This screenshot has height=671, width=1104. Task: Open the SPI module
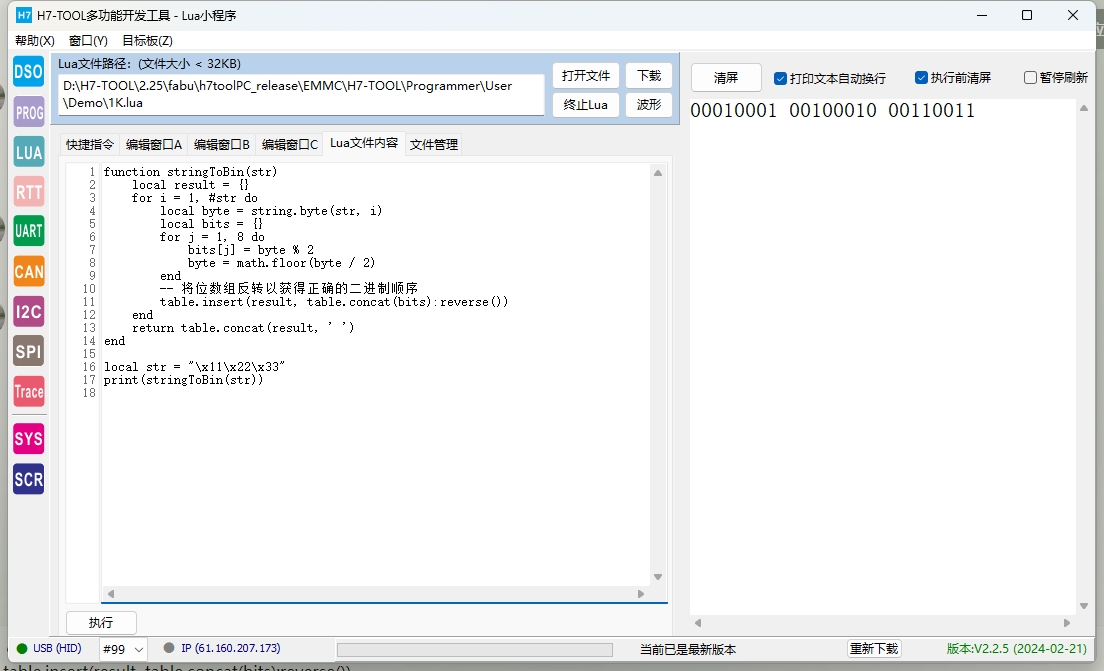tap(29, 351)
